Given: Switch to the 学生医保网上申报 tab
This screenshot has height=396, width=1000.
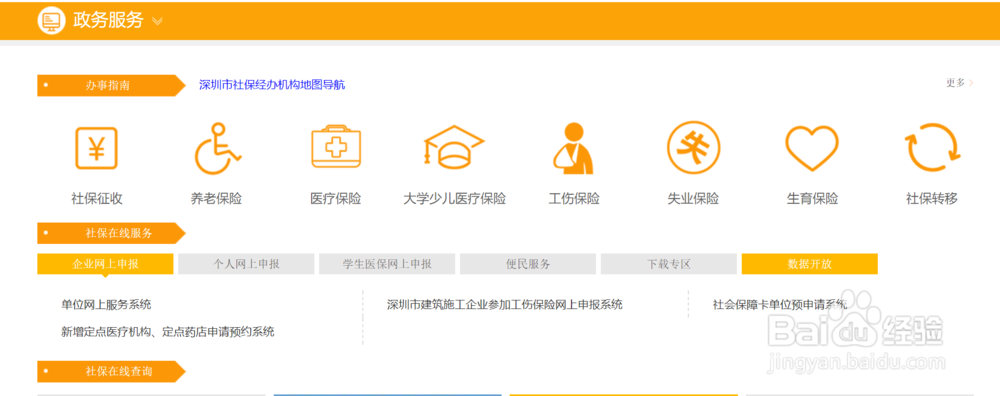Looking at the screenshot, I should click(387, 264).
